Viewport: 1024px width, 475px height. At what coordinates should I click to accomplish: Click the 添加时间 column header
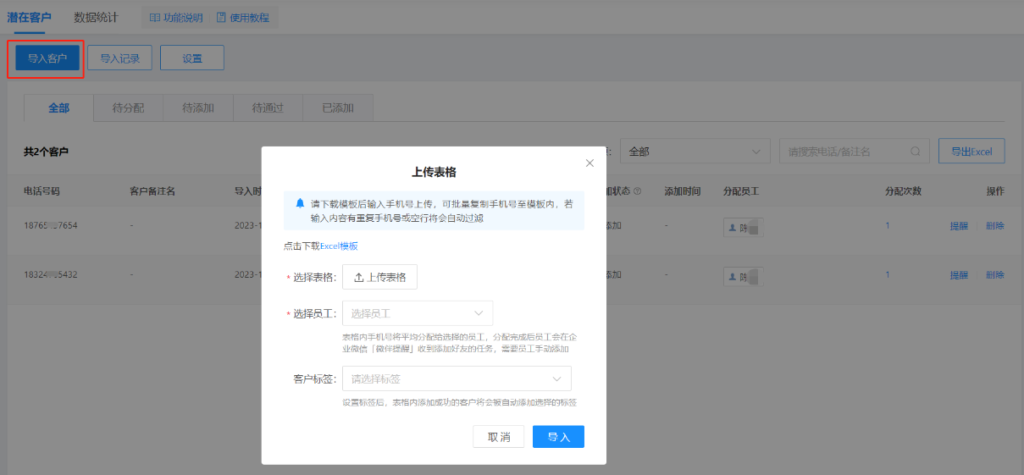[682, 191]
